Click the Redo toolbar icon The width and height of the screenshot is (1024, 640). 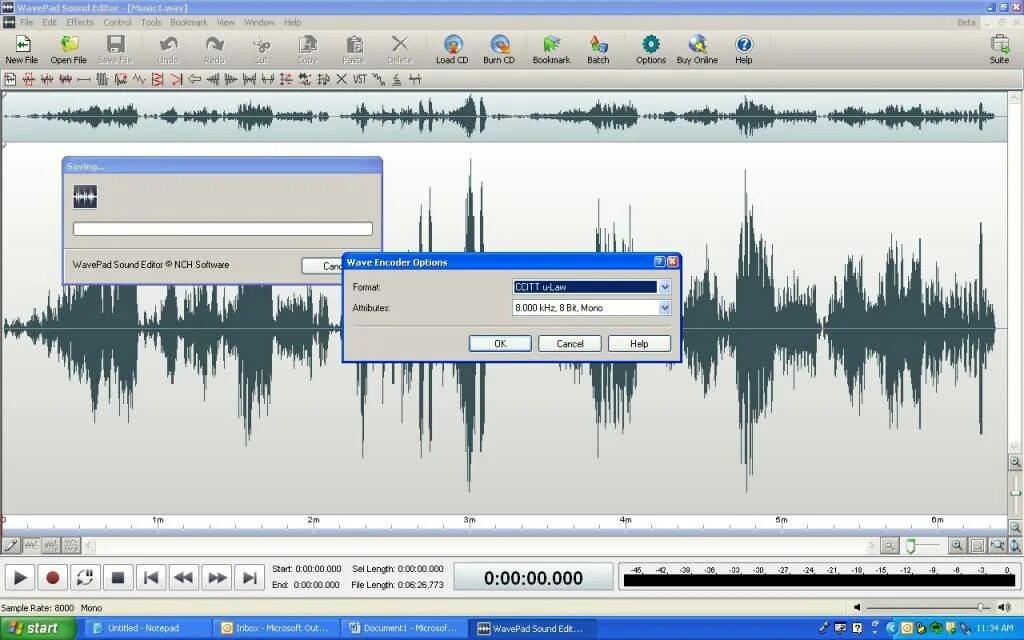click(x=214, y=50)
